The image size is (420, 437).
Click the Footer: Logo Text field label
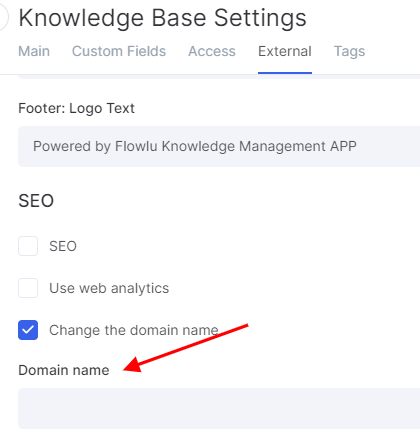click(76, 108)
